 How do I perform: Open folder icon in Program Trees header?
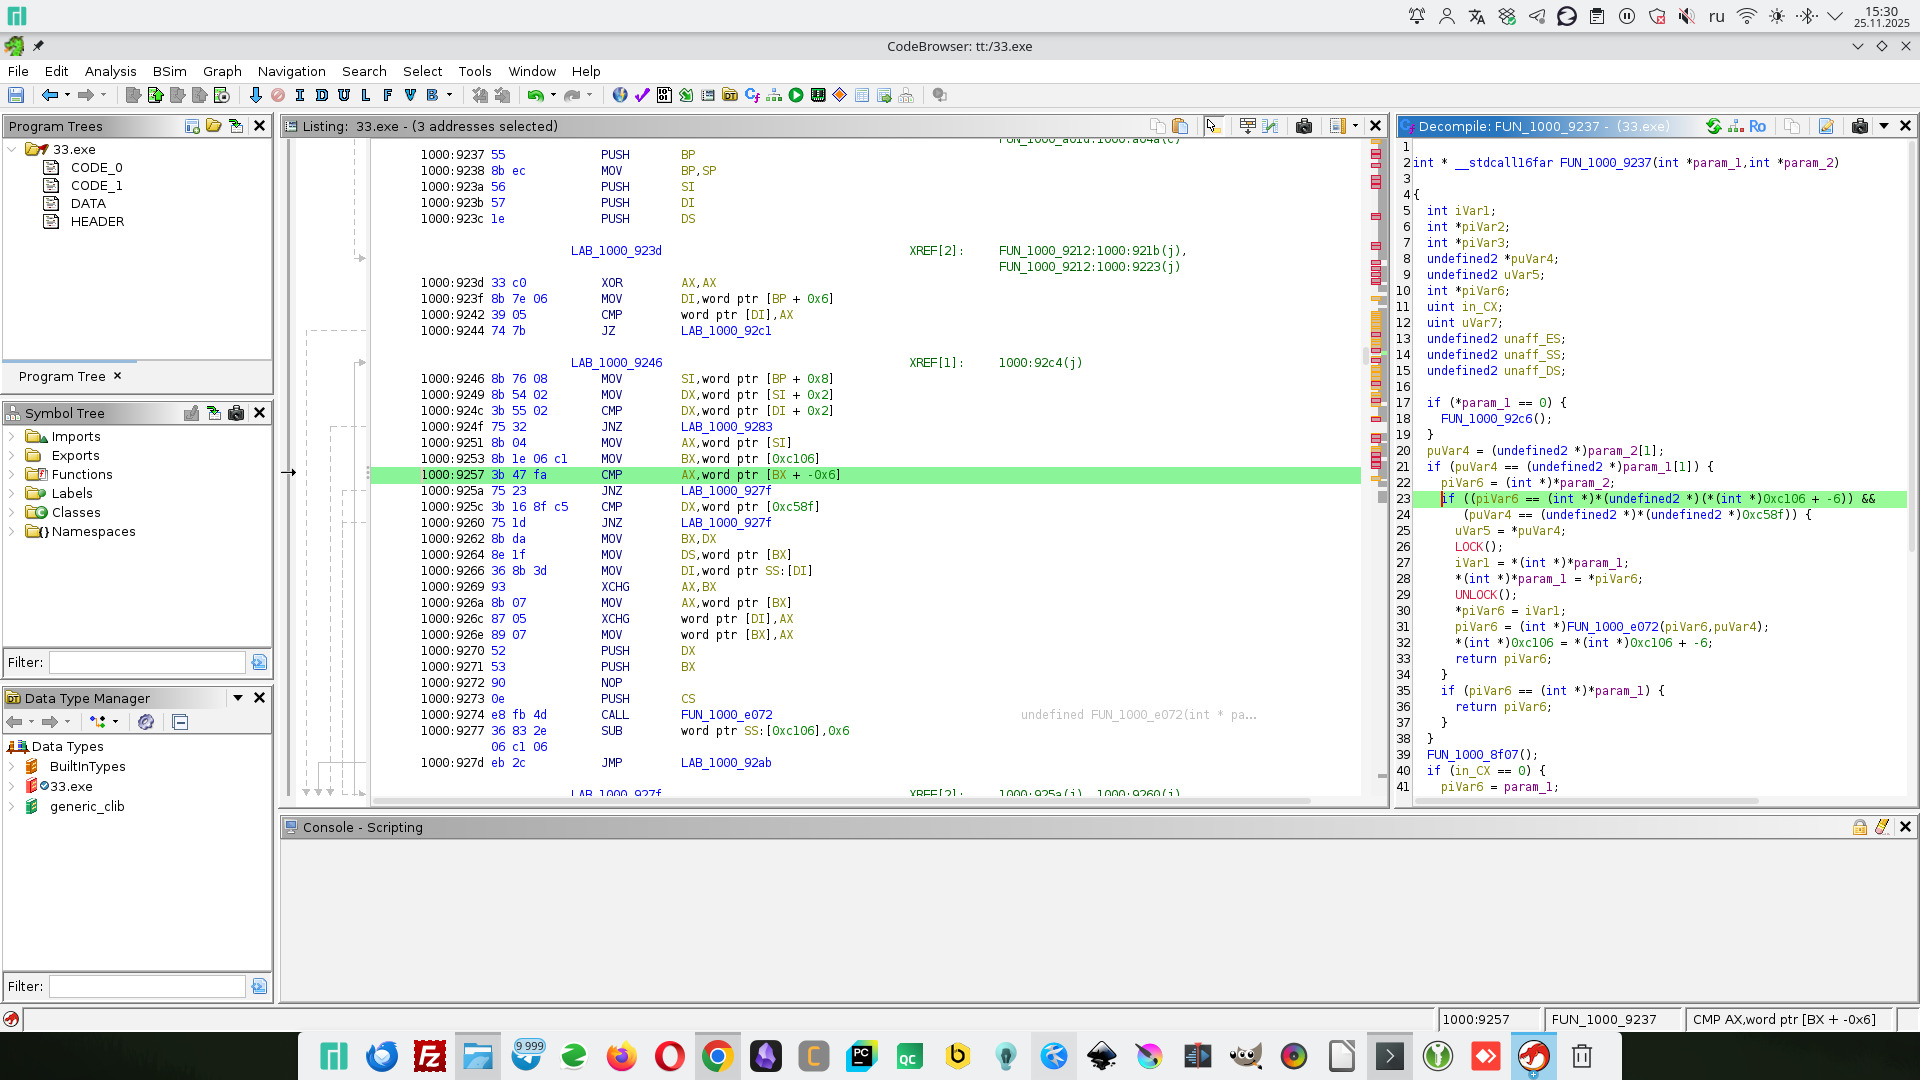214,126
